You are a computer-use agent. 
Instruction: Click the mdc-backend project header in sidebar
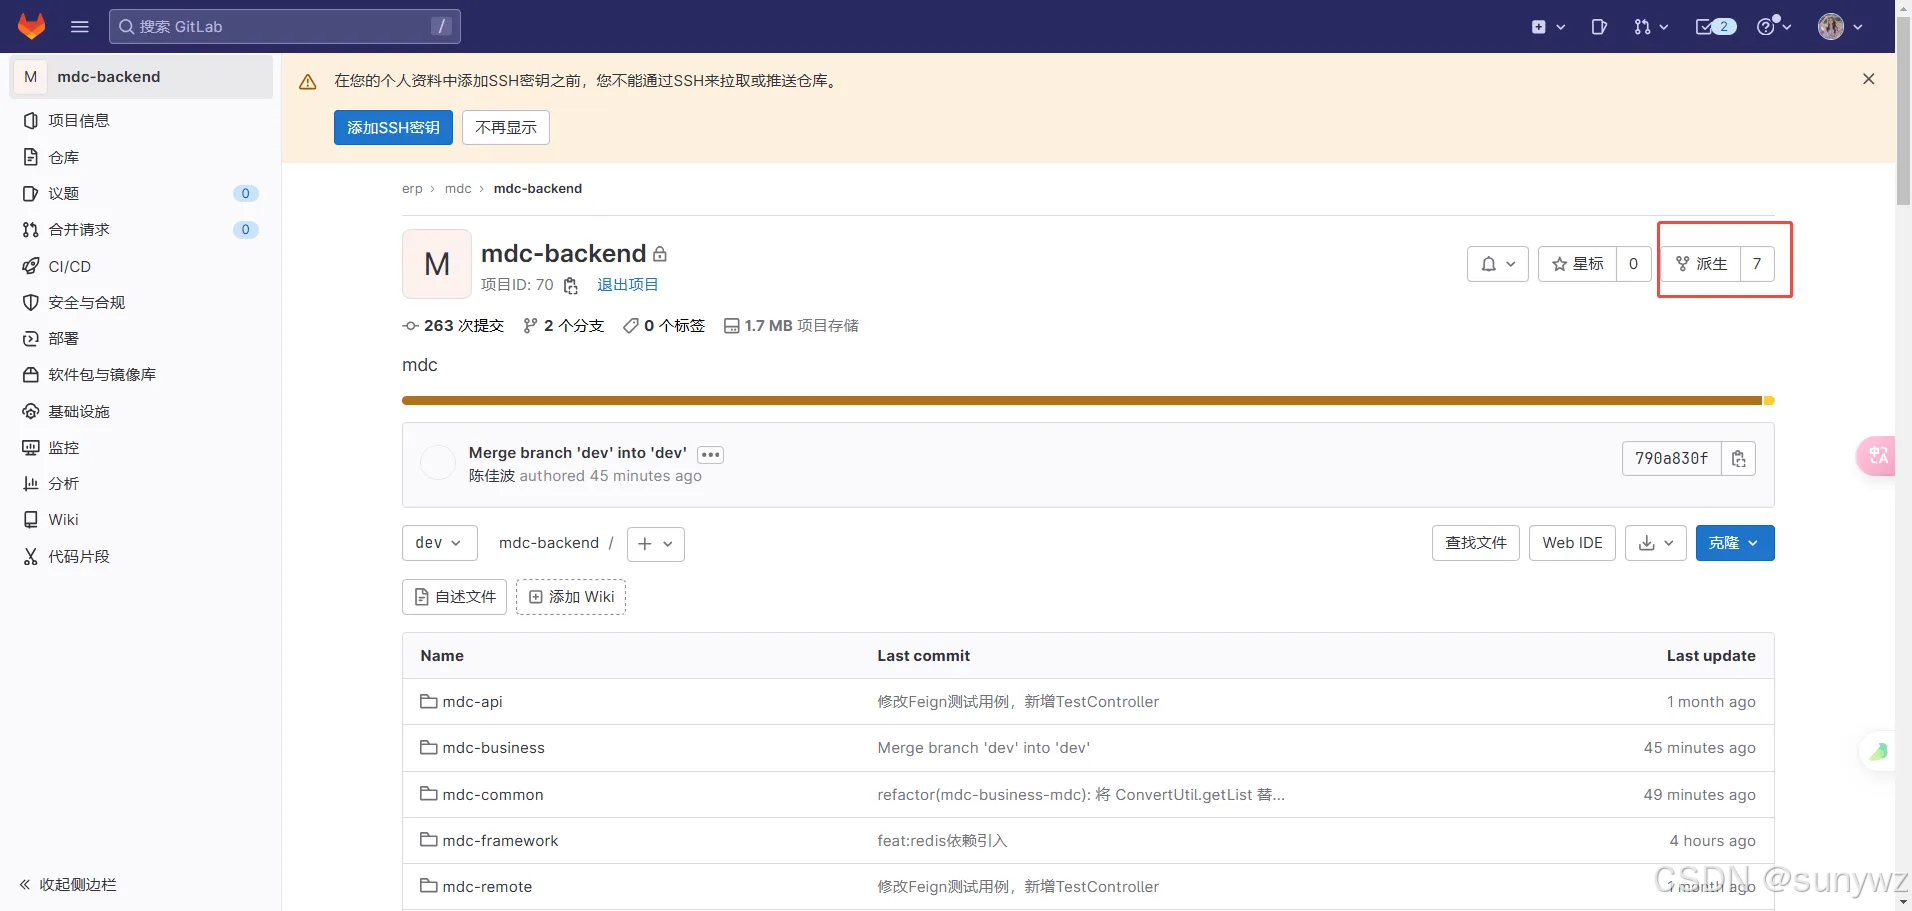coord(141,77)
